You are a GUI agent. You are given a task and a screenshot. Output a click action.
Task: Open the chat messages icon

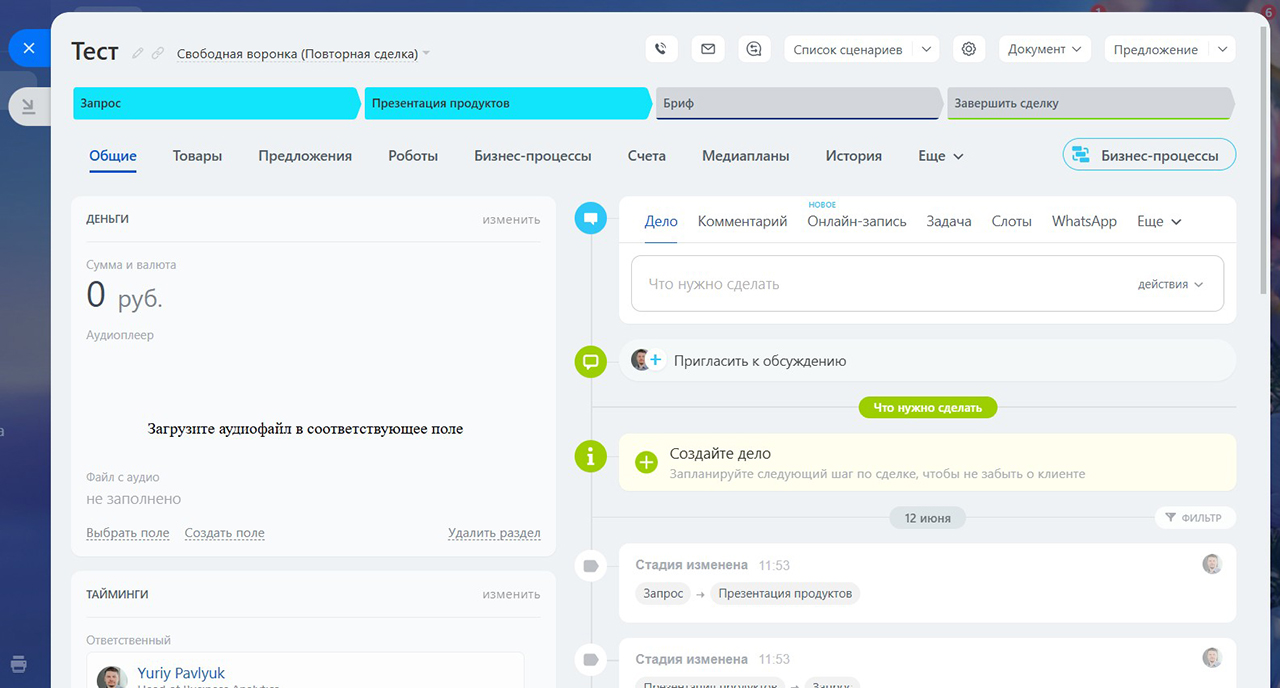[x=755, y=49]
